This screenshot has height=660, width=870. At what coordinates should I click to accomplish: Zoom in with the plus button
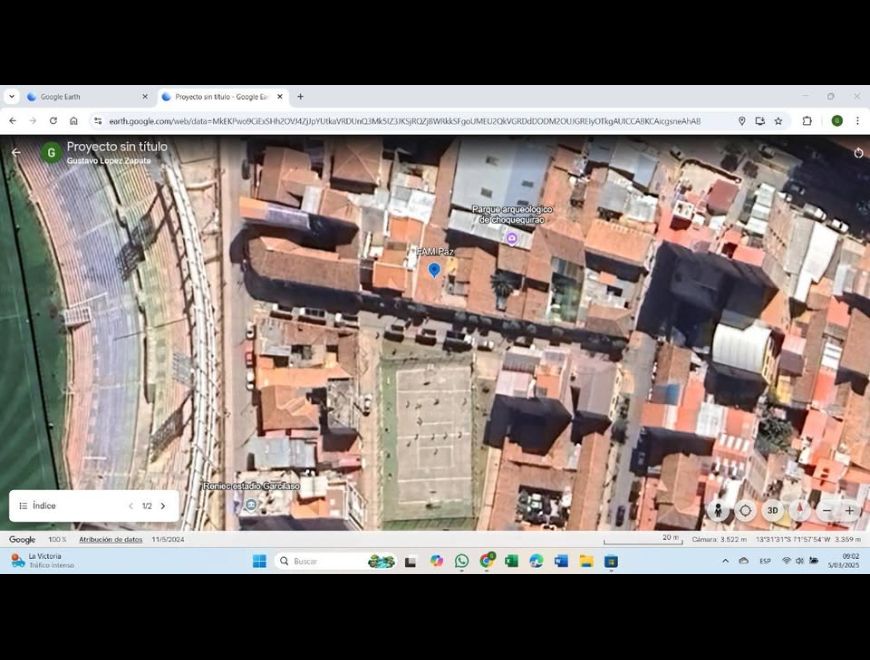[x=849, y=510]
